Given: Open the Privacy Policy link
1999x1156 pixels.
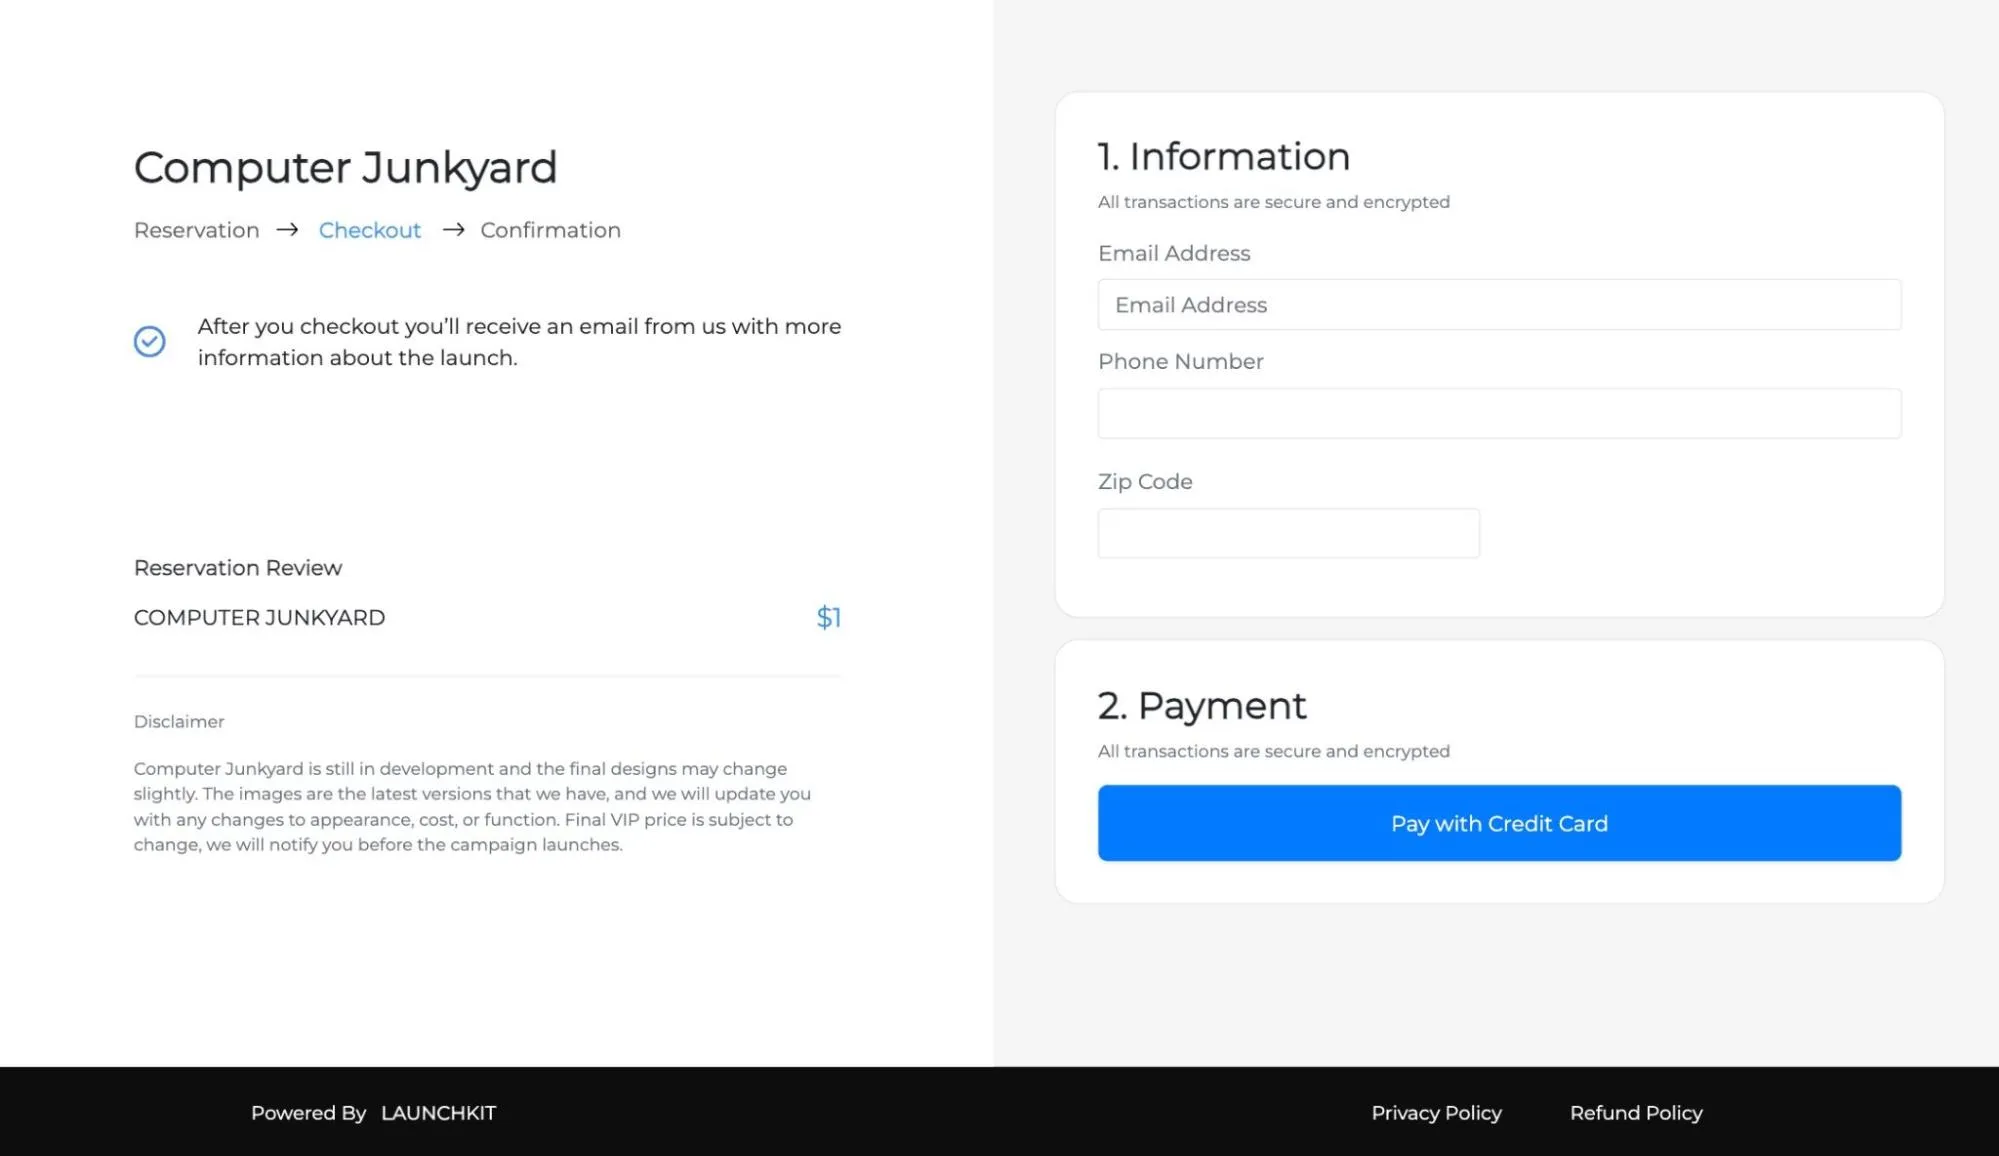Looking at the screenshot, I should (x=1436, y=1113).
